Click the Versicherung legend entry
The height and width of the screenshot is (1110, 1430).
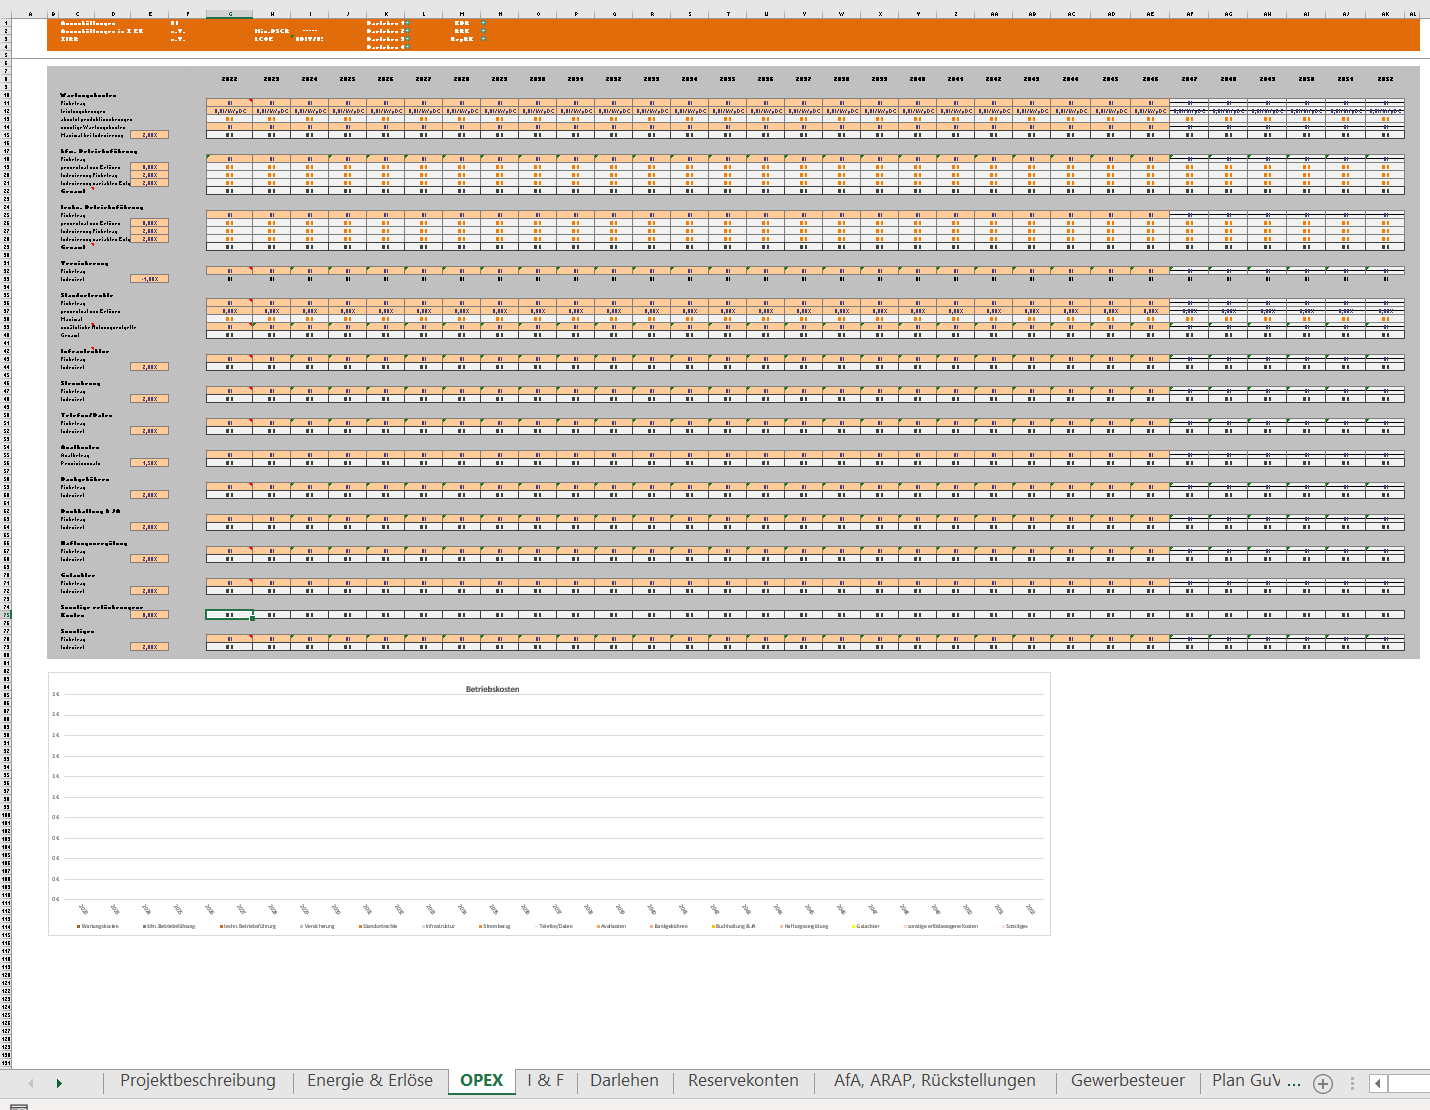tap(318, 926)
